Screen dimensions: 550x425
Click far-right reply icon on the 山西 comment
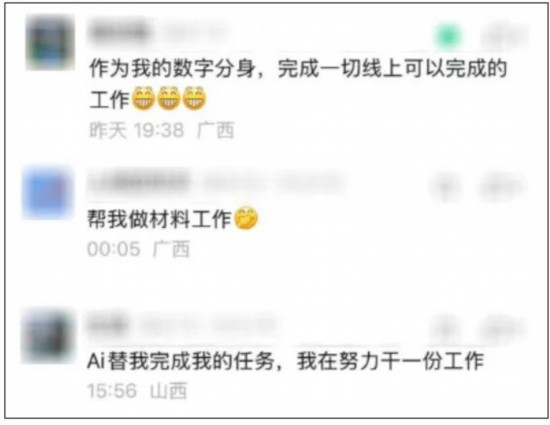pyautogui.click(x=501, y=330)
